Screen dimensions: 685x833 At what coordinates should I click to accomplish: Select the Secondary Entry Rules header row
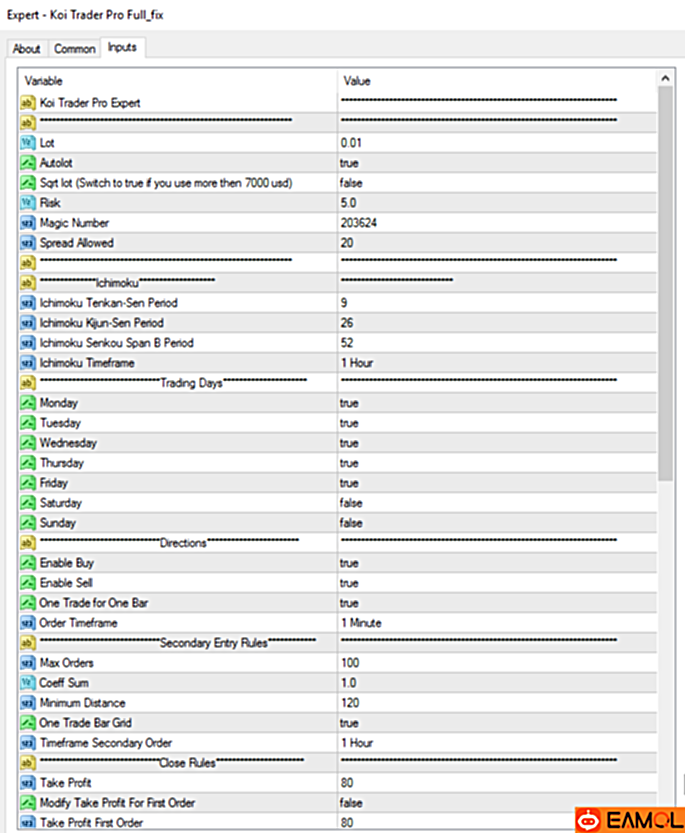pos(338,643)
